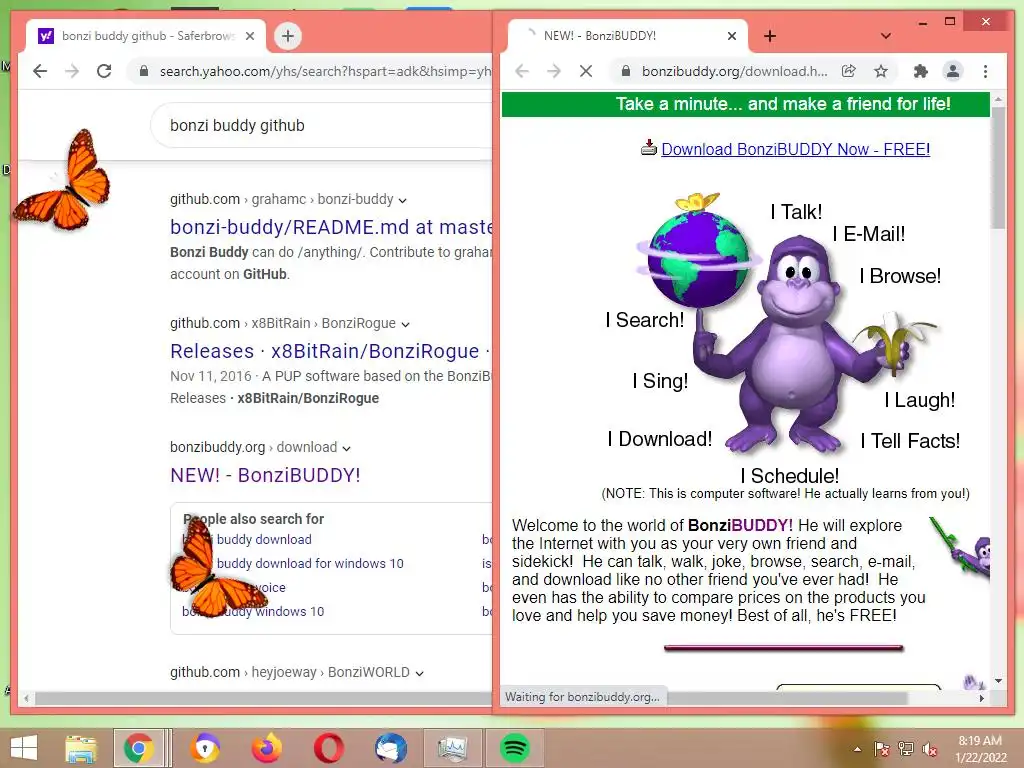This screenshot has height=768, width=1024.
Task: Click the muted volume tray icon
Action: (930, 749)
